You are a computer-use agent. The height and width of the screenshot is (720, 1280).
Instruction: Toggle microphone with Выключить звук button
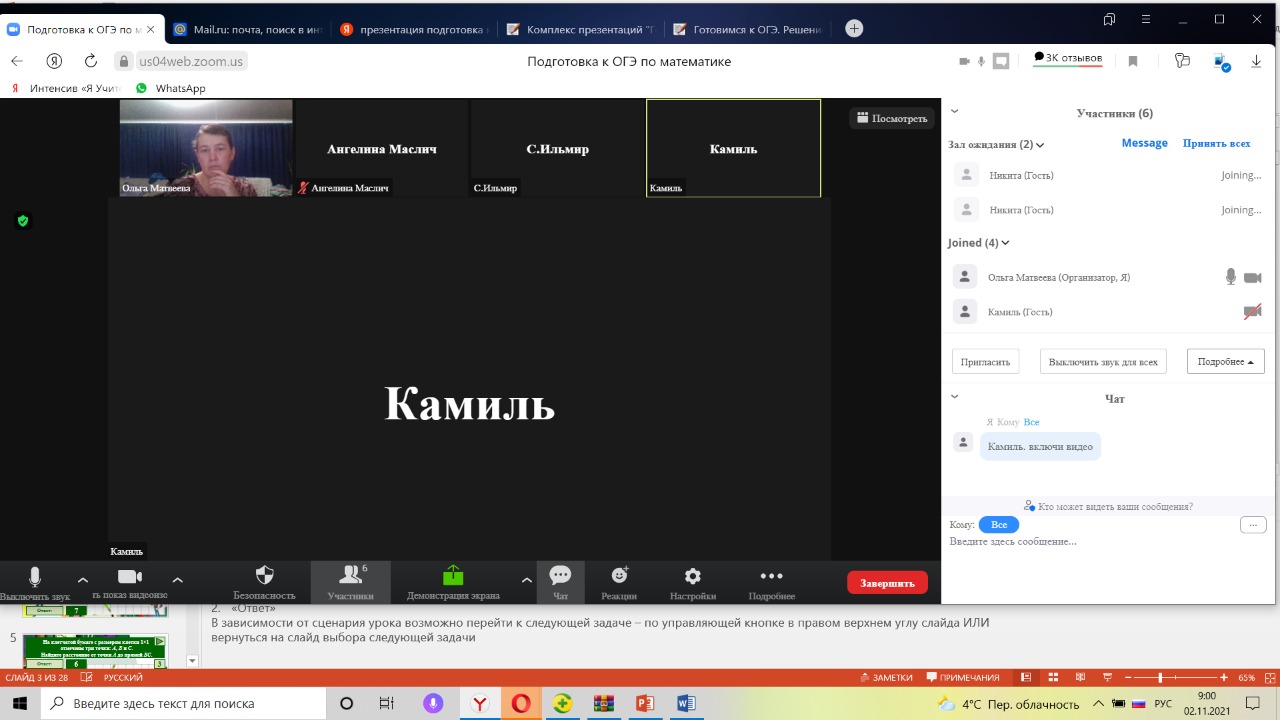35,578
